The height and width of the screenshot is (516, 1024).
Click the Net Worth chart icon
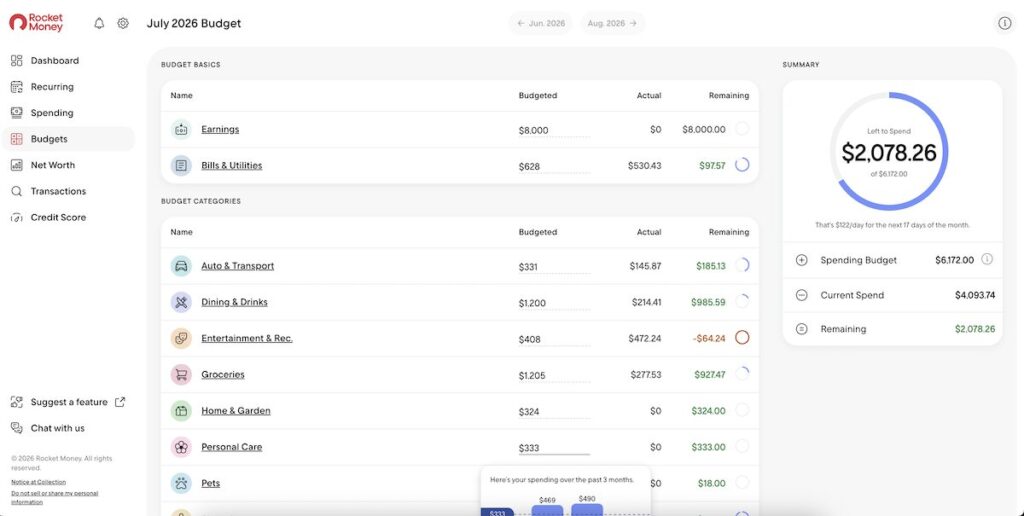point(17,165)
